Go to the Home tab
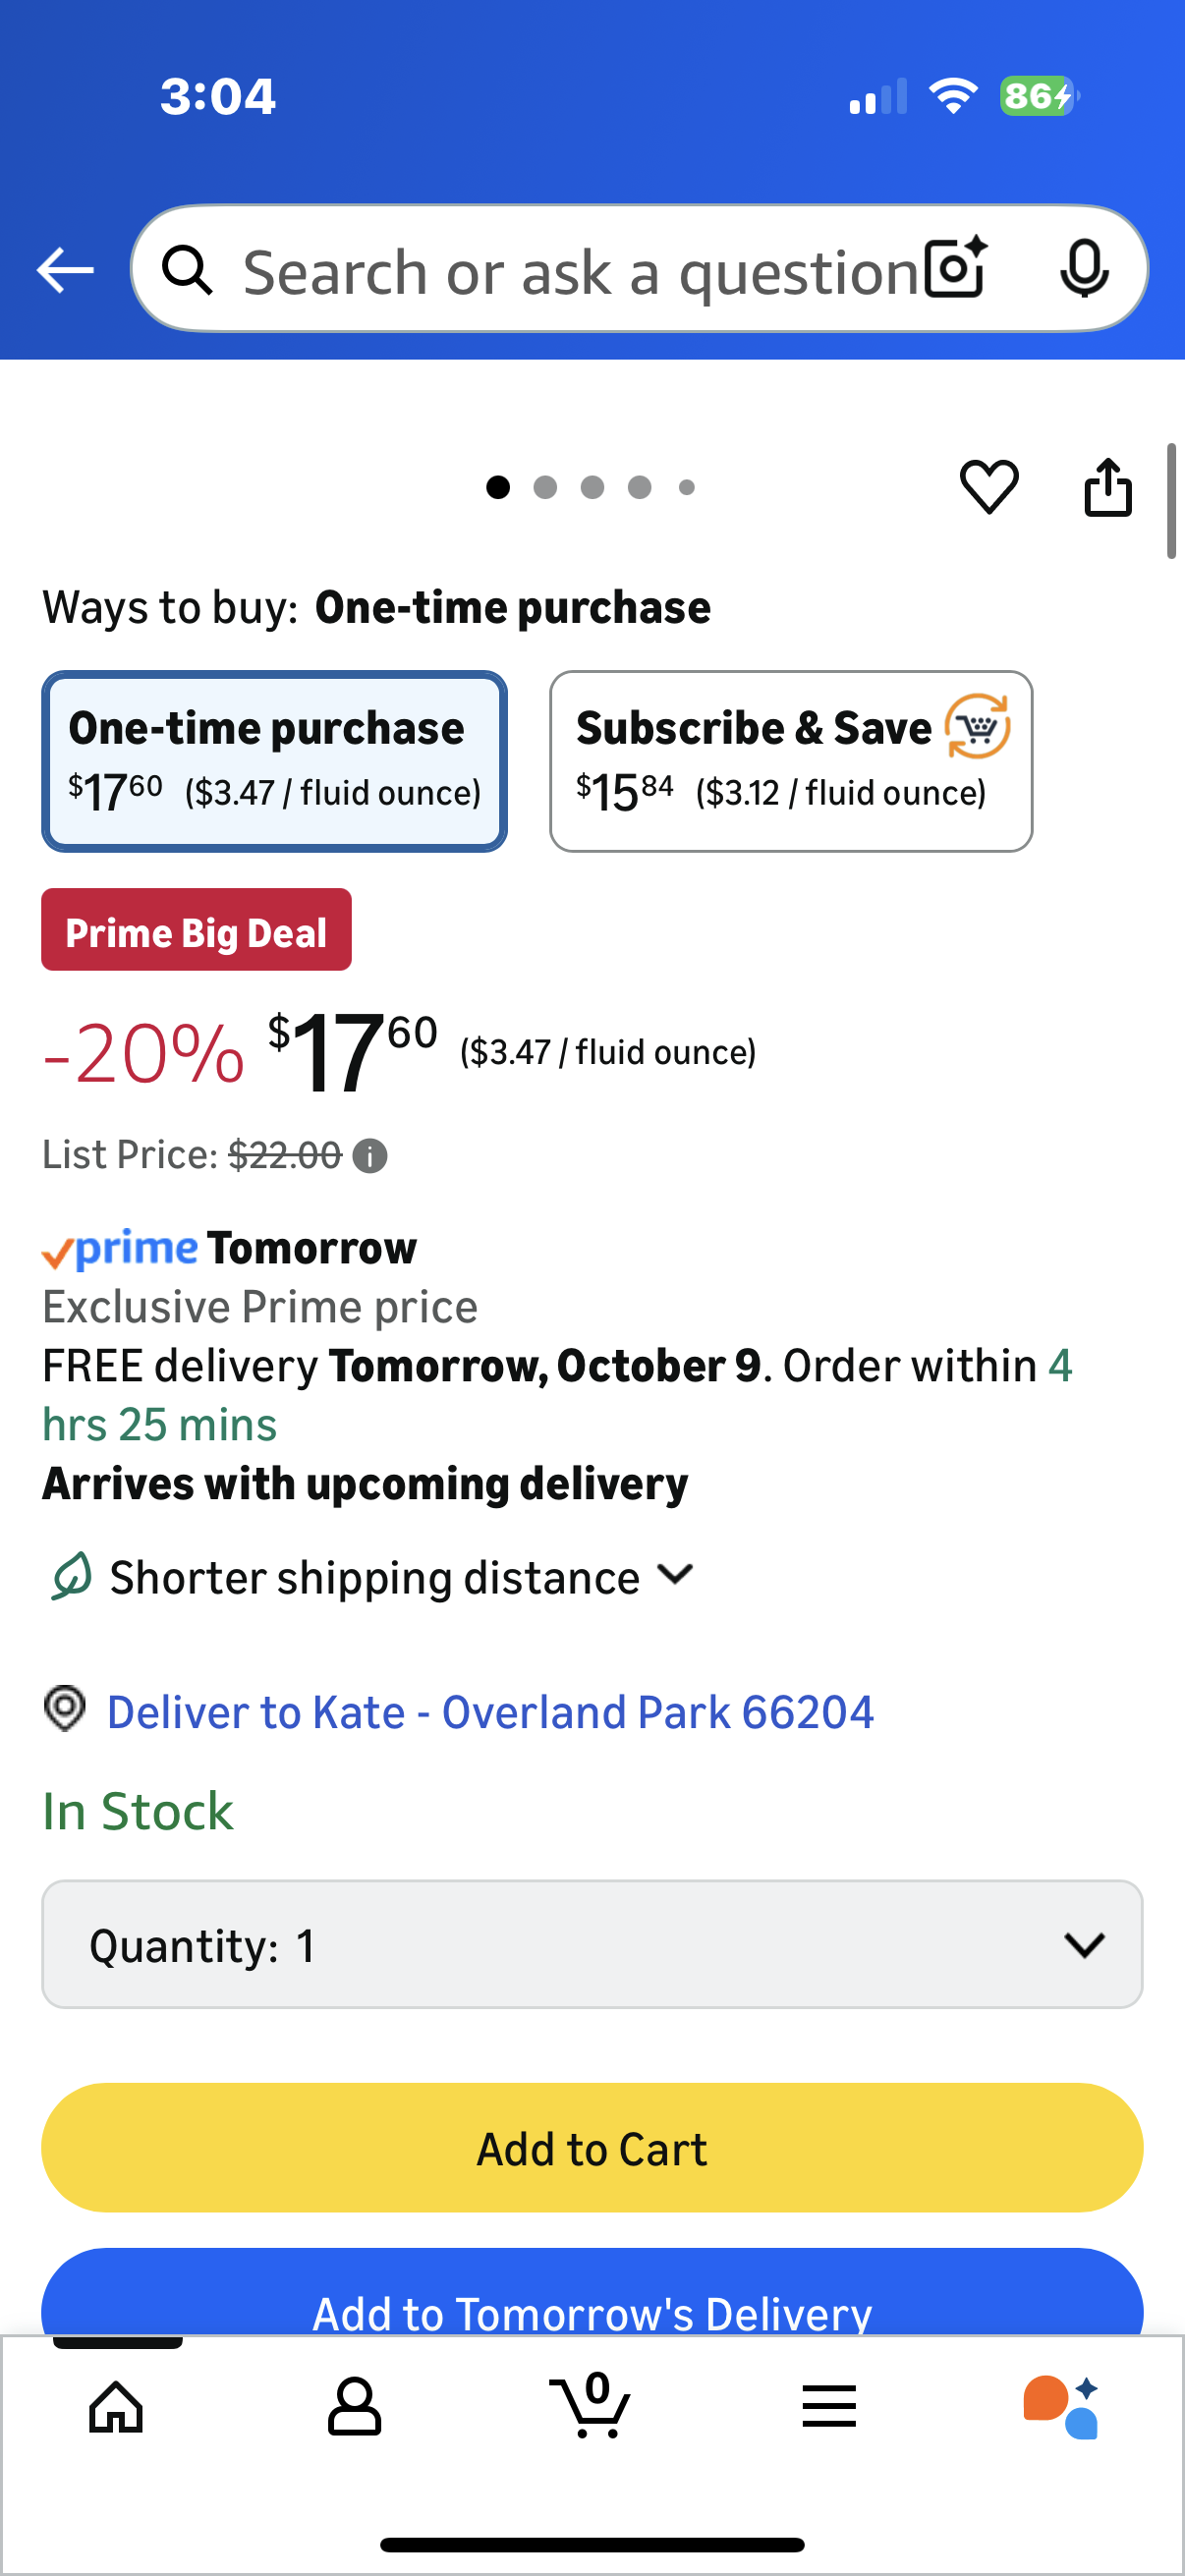This screenshot has width=1185, height=2576. coord(116,2406)
